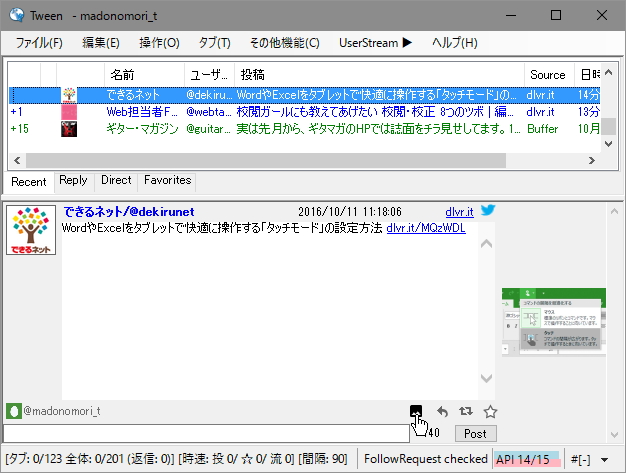Image resolution: width=626 pixels, height=473 pixels.
Task: Click the reply arrow icon
Action: click(442, 411)
